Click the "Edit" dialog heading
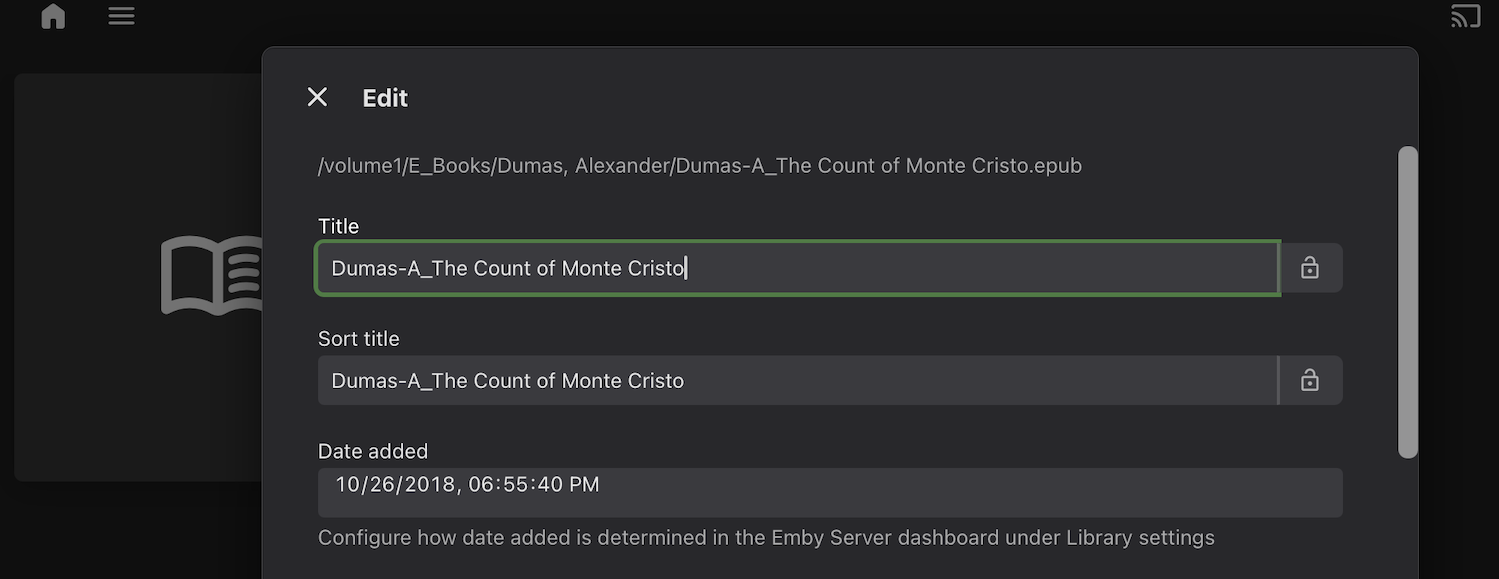1499x579 pixels. (385, 98)
